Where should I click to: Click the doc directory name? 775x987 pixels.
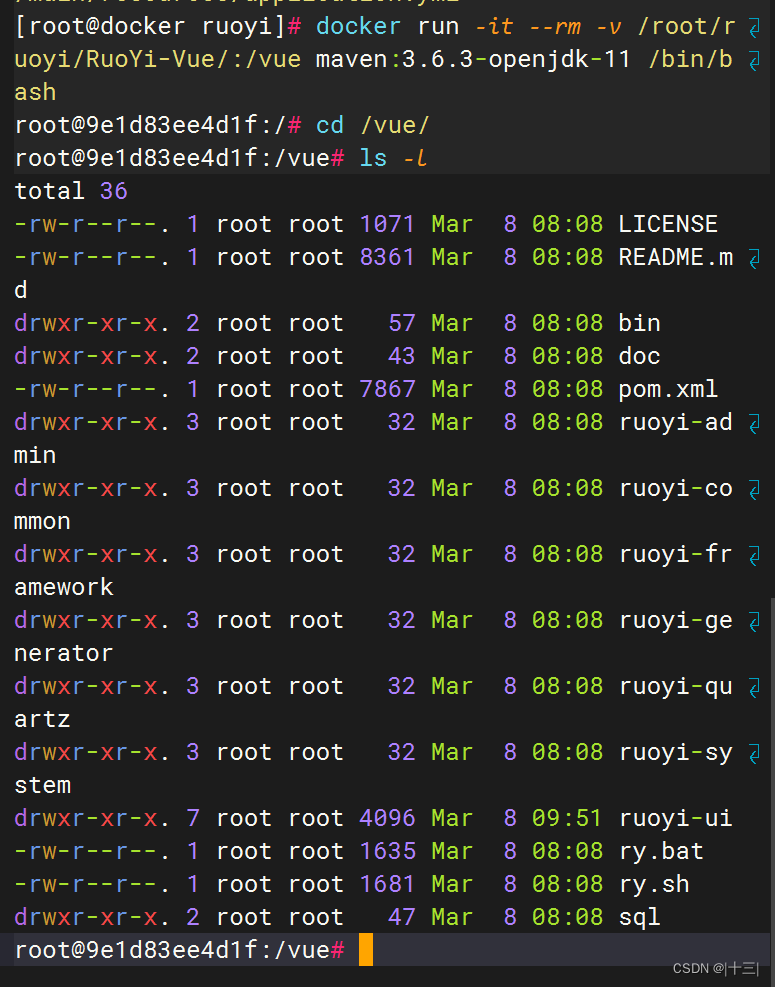click(x=639, y=356)
